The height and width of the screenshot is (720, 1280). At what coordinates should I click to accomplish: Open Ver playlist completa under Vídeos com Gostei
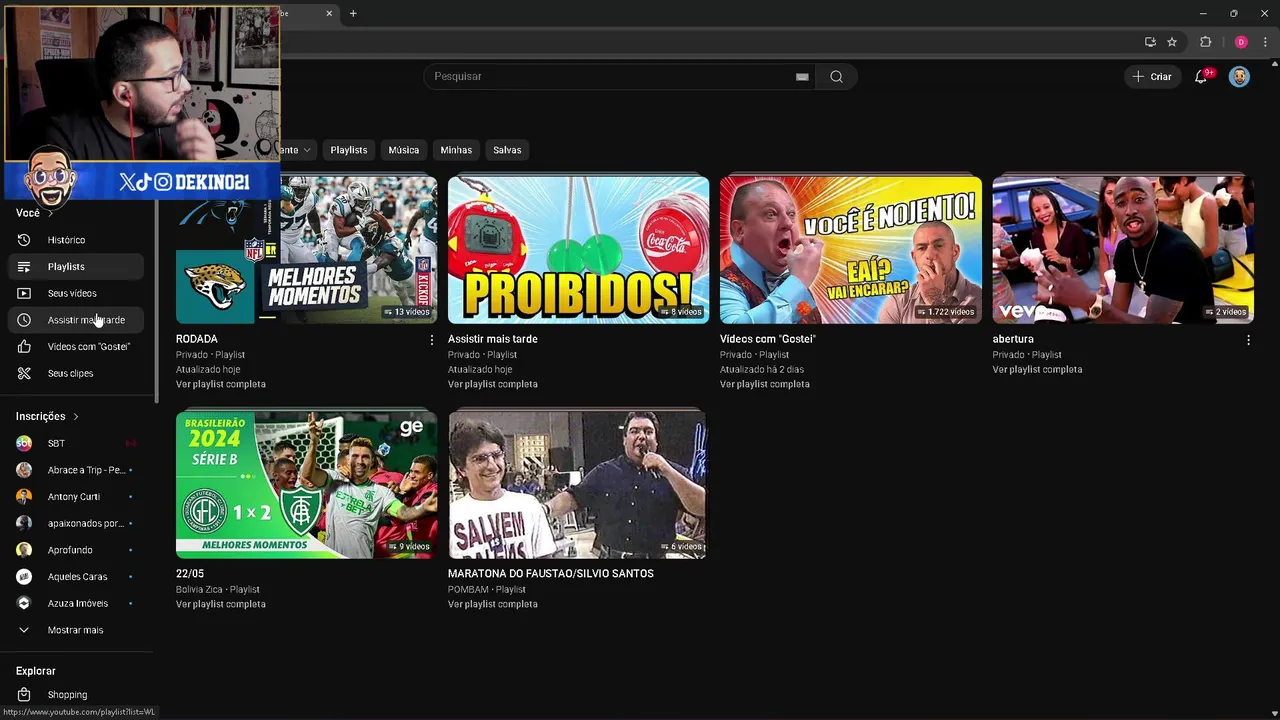coord(765,384)
